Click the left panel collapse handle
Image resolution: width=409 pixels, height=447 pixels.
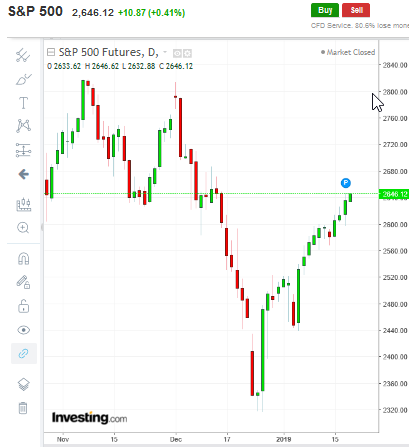[42, 228]
